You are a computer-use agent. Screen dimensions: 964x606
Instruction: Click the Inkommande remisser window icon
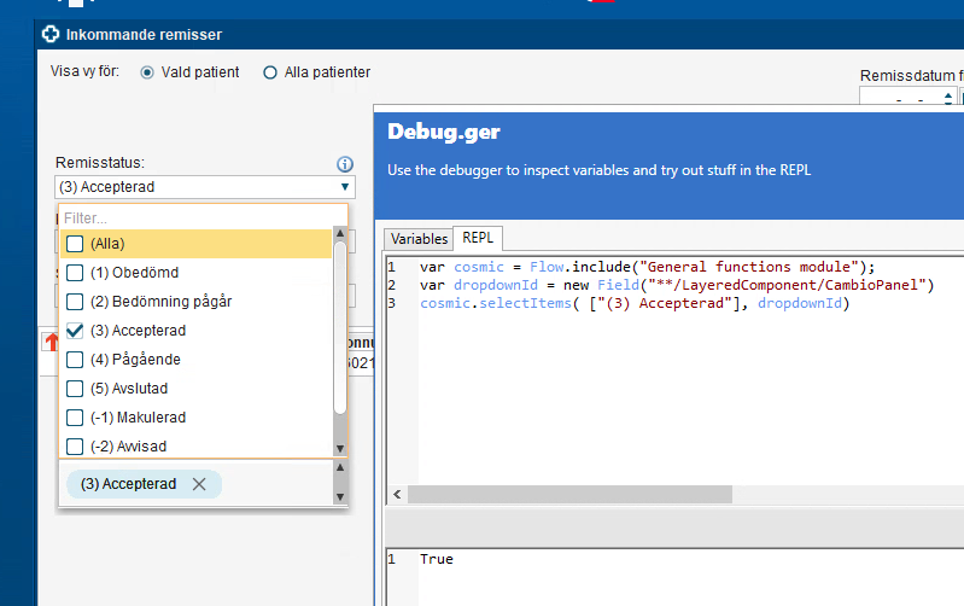pos(51,35)
